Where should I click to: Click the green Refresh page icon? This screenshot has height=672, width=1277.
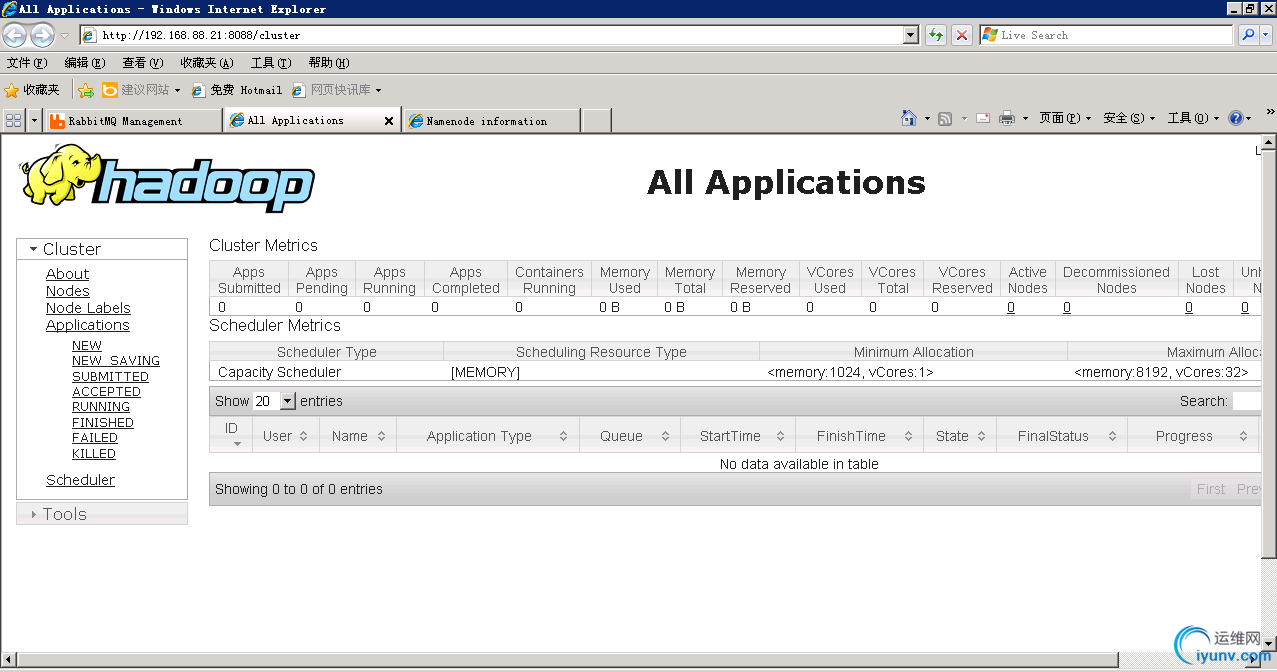[936, 35]
